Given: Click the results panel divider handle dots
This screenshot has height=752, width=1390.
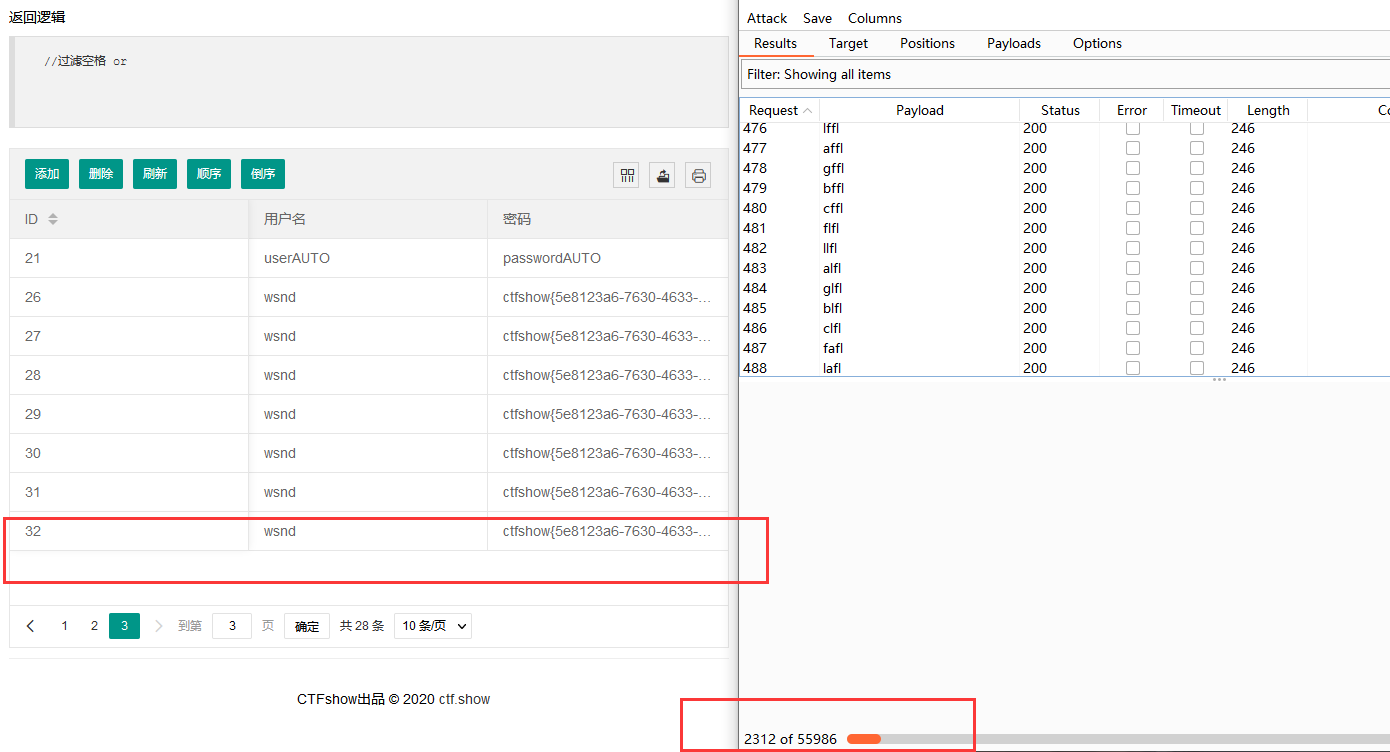Looking at the screenshot, I should pos(1219,380).
